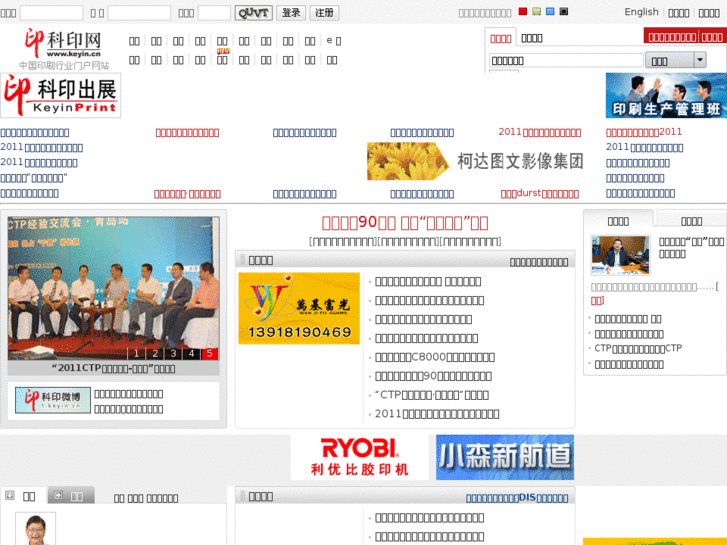Focus the password field in the top login bar
727x545 pixels.
pyautogui.click(x=139, y=13)
